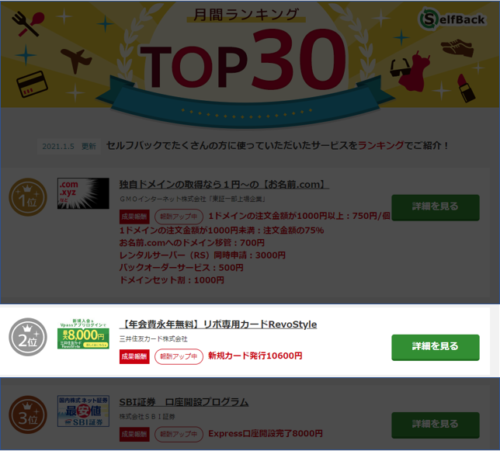Click the credit card icon in banner
The height and width of the screenshot is (451, 500).
[32, 84]
